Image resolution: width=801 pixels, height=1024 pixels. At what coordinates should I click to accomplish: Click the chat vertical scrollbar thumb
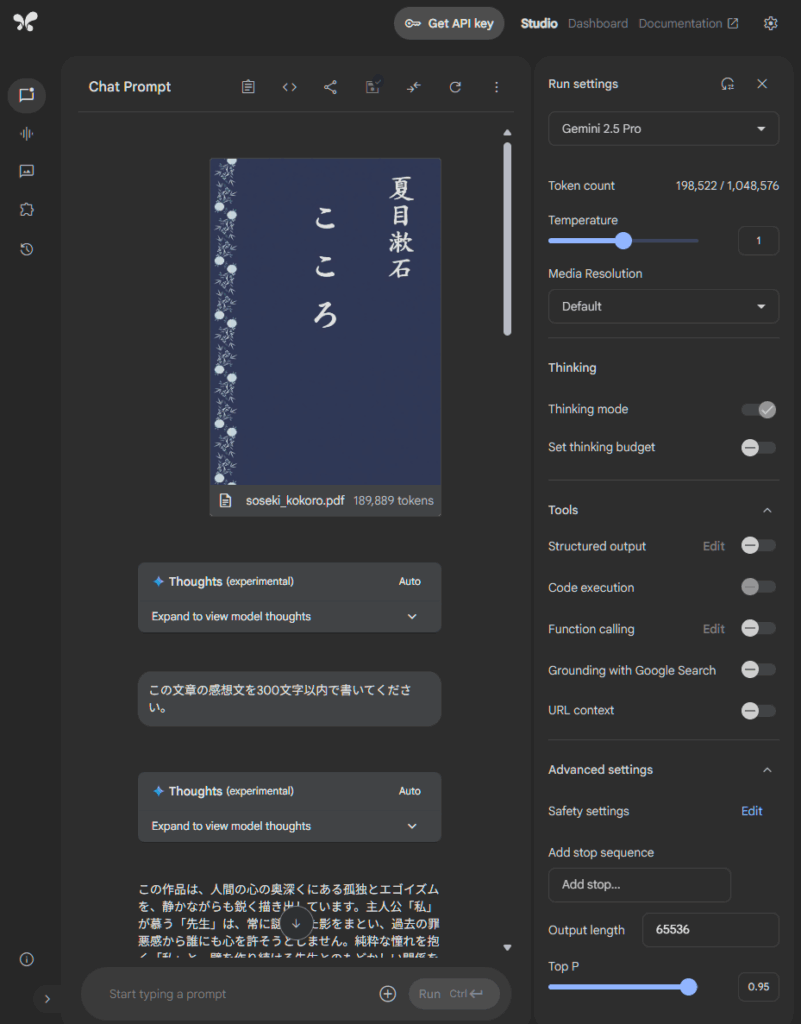coord(507,239)
